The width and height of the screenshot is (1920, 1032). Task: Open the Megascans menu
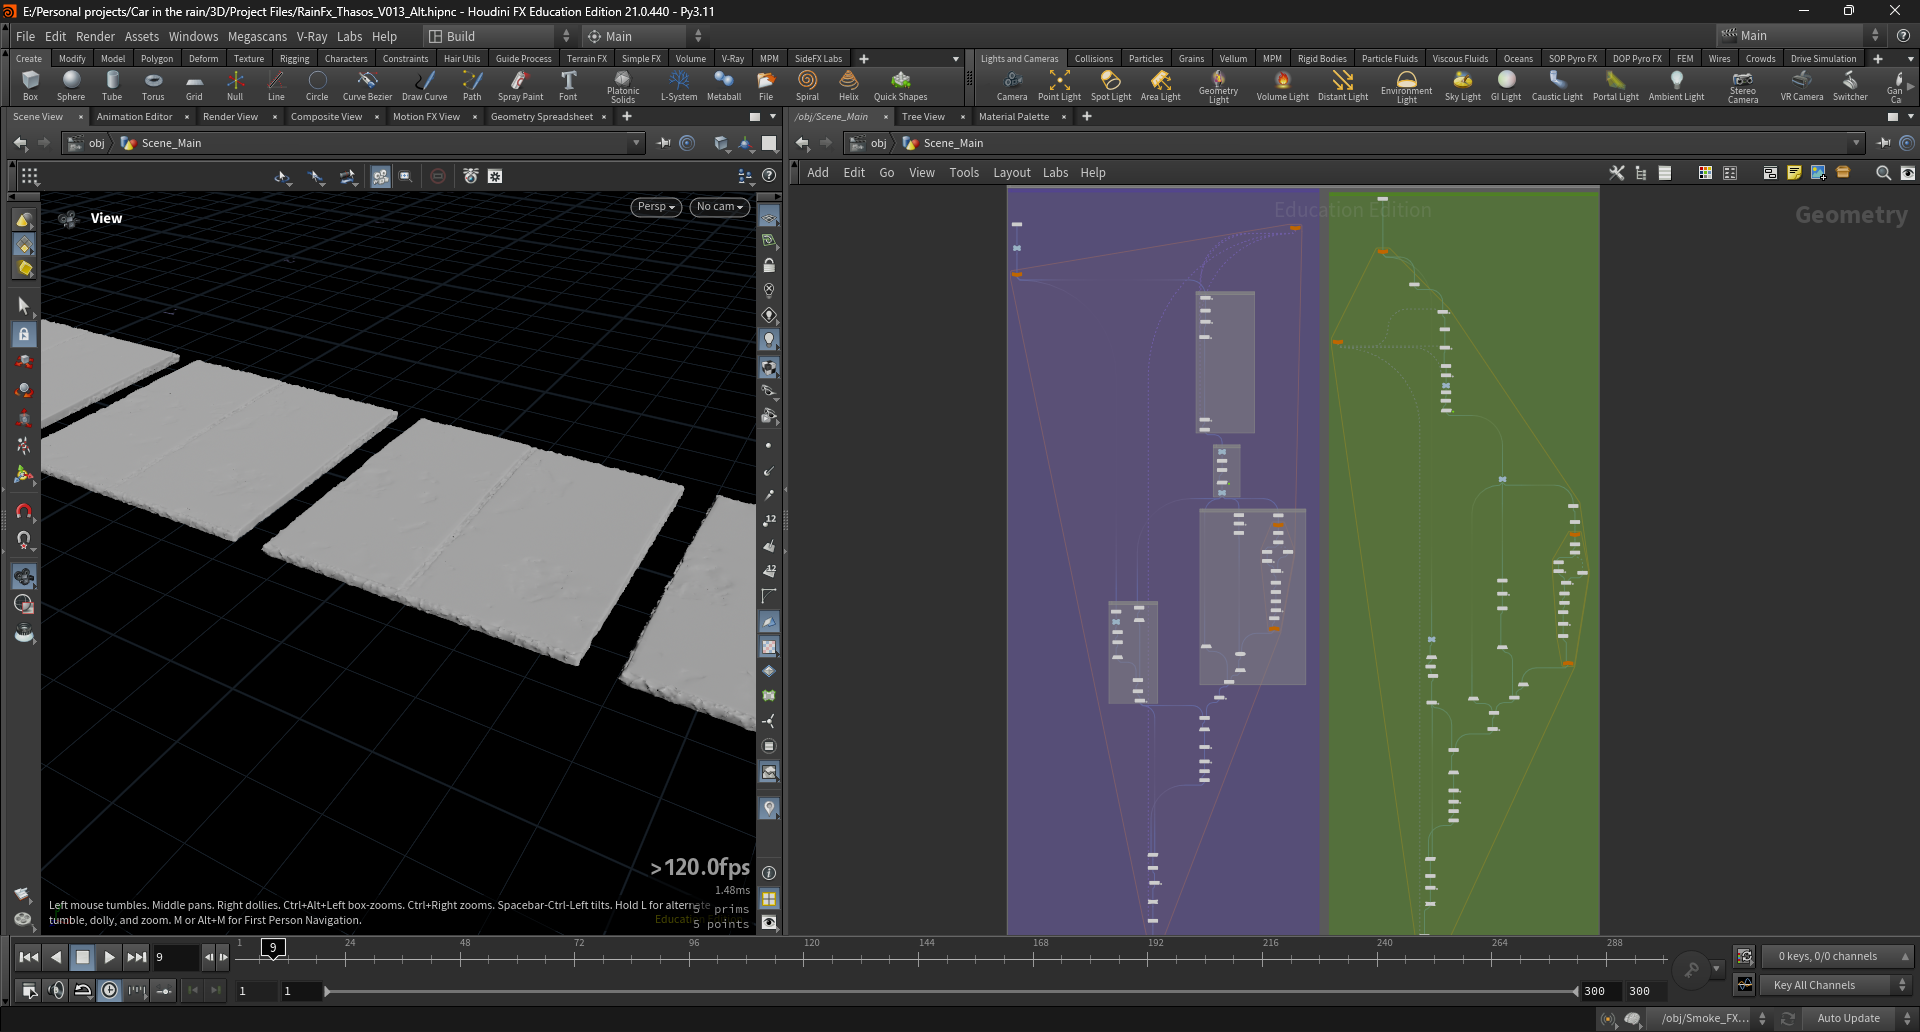point(257,36)
